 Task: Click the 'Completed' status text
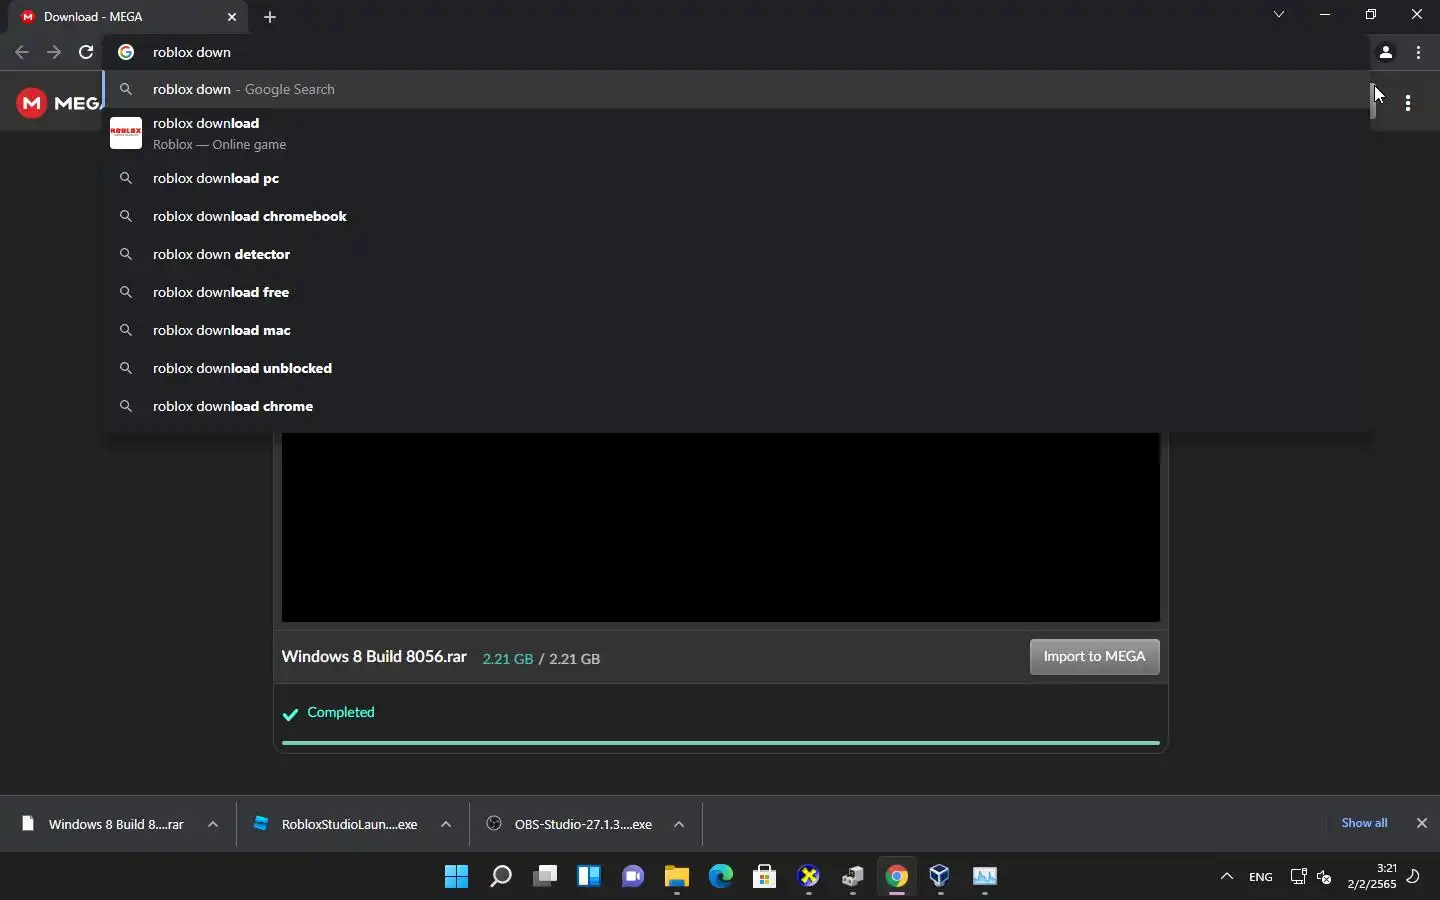click(341, 712)
